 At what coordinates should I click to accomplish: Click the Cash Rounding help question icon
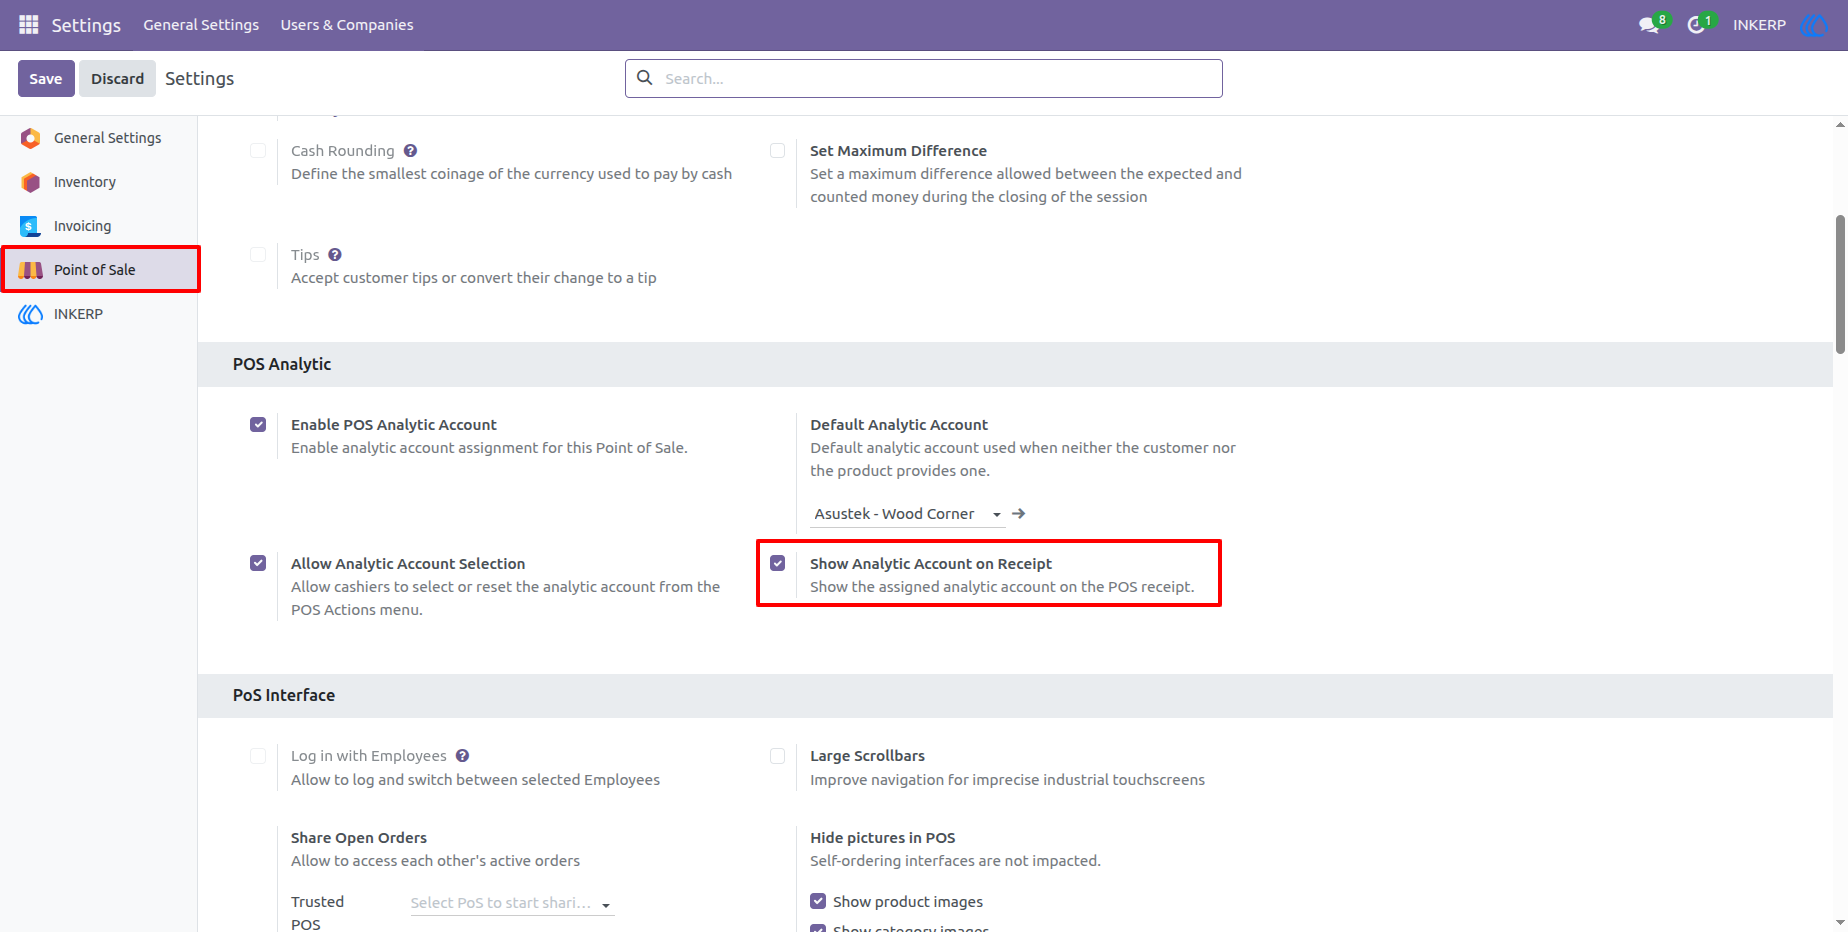(410, 151)
